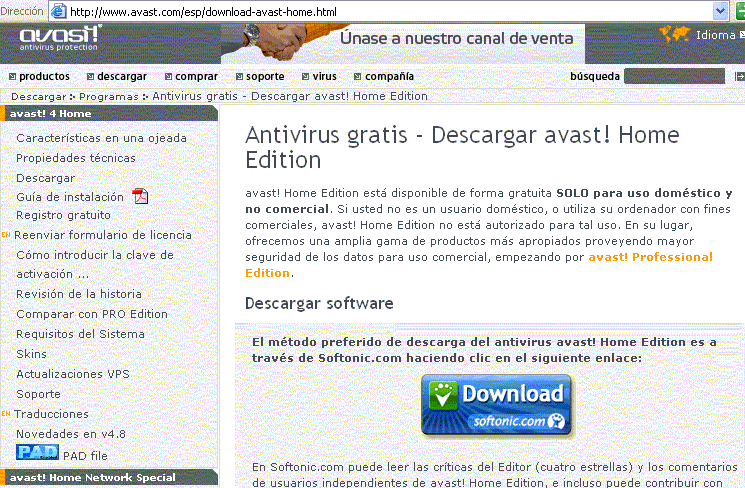Click the avast! 4 Home section header
The width and height of the screenshot is (745, 488).
point(109,114)
